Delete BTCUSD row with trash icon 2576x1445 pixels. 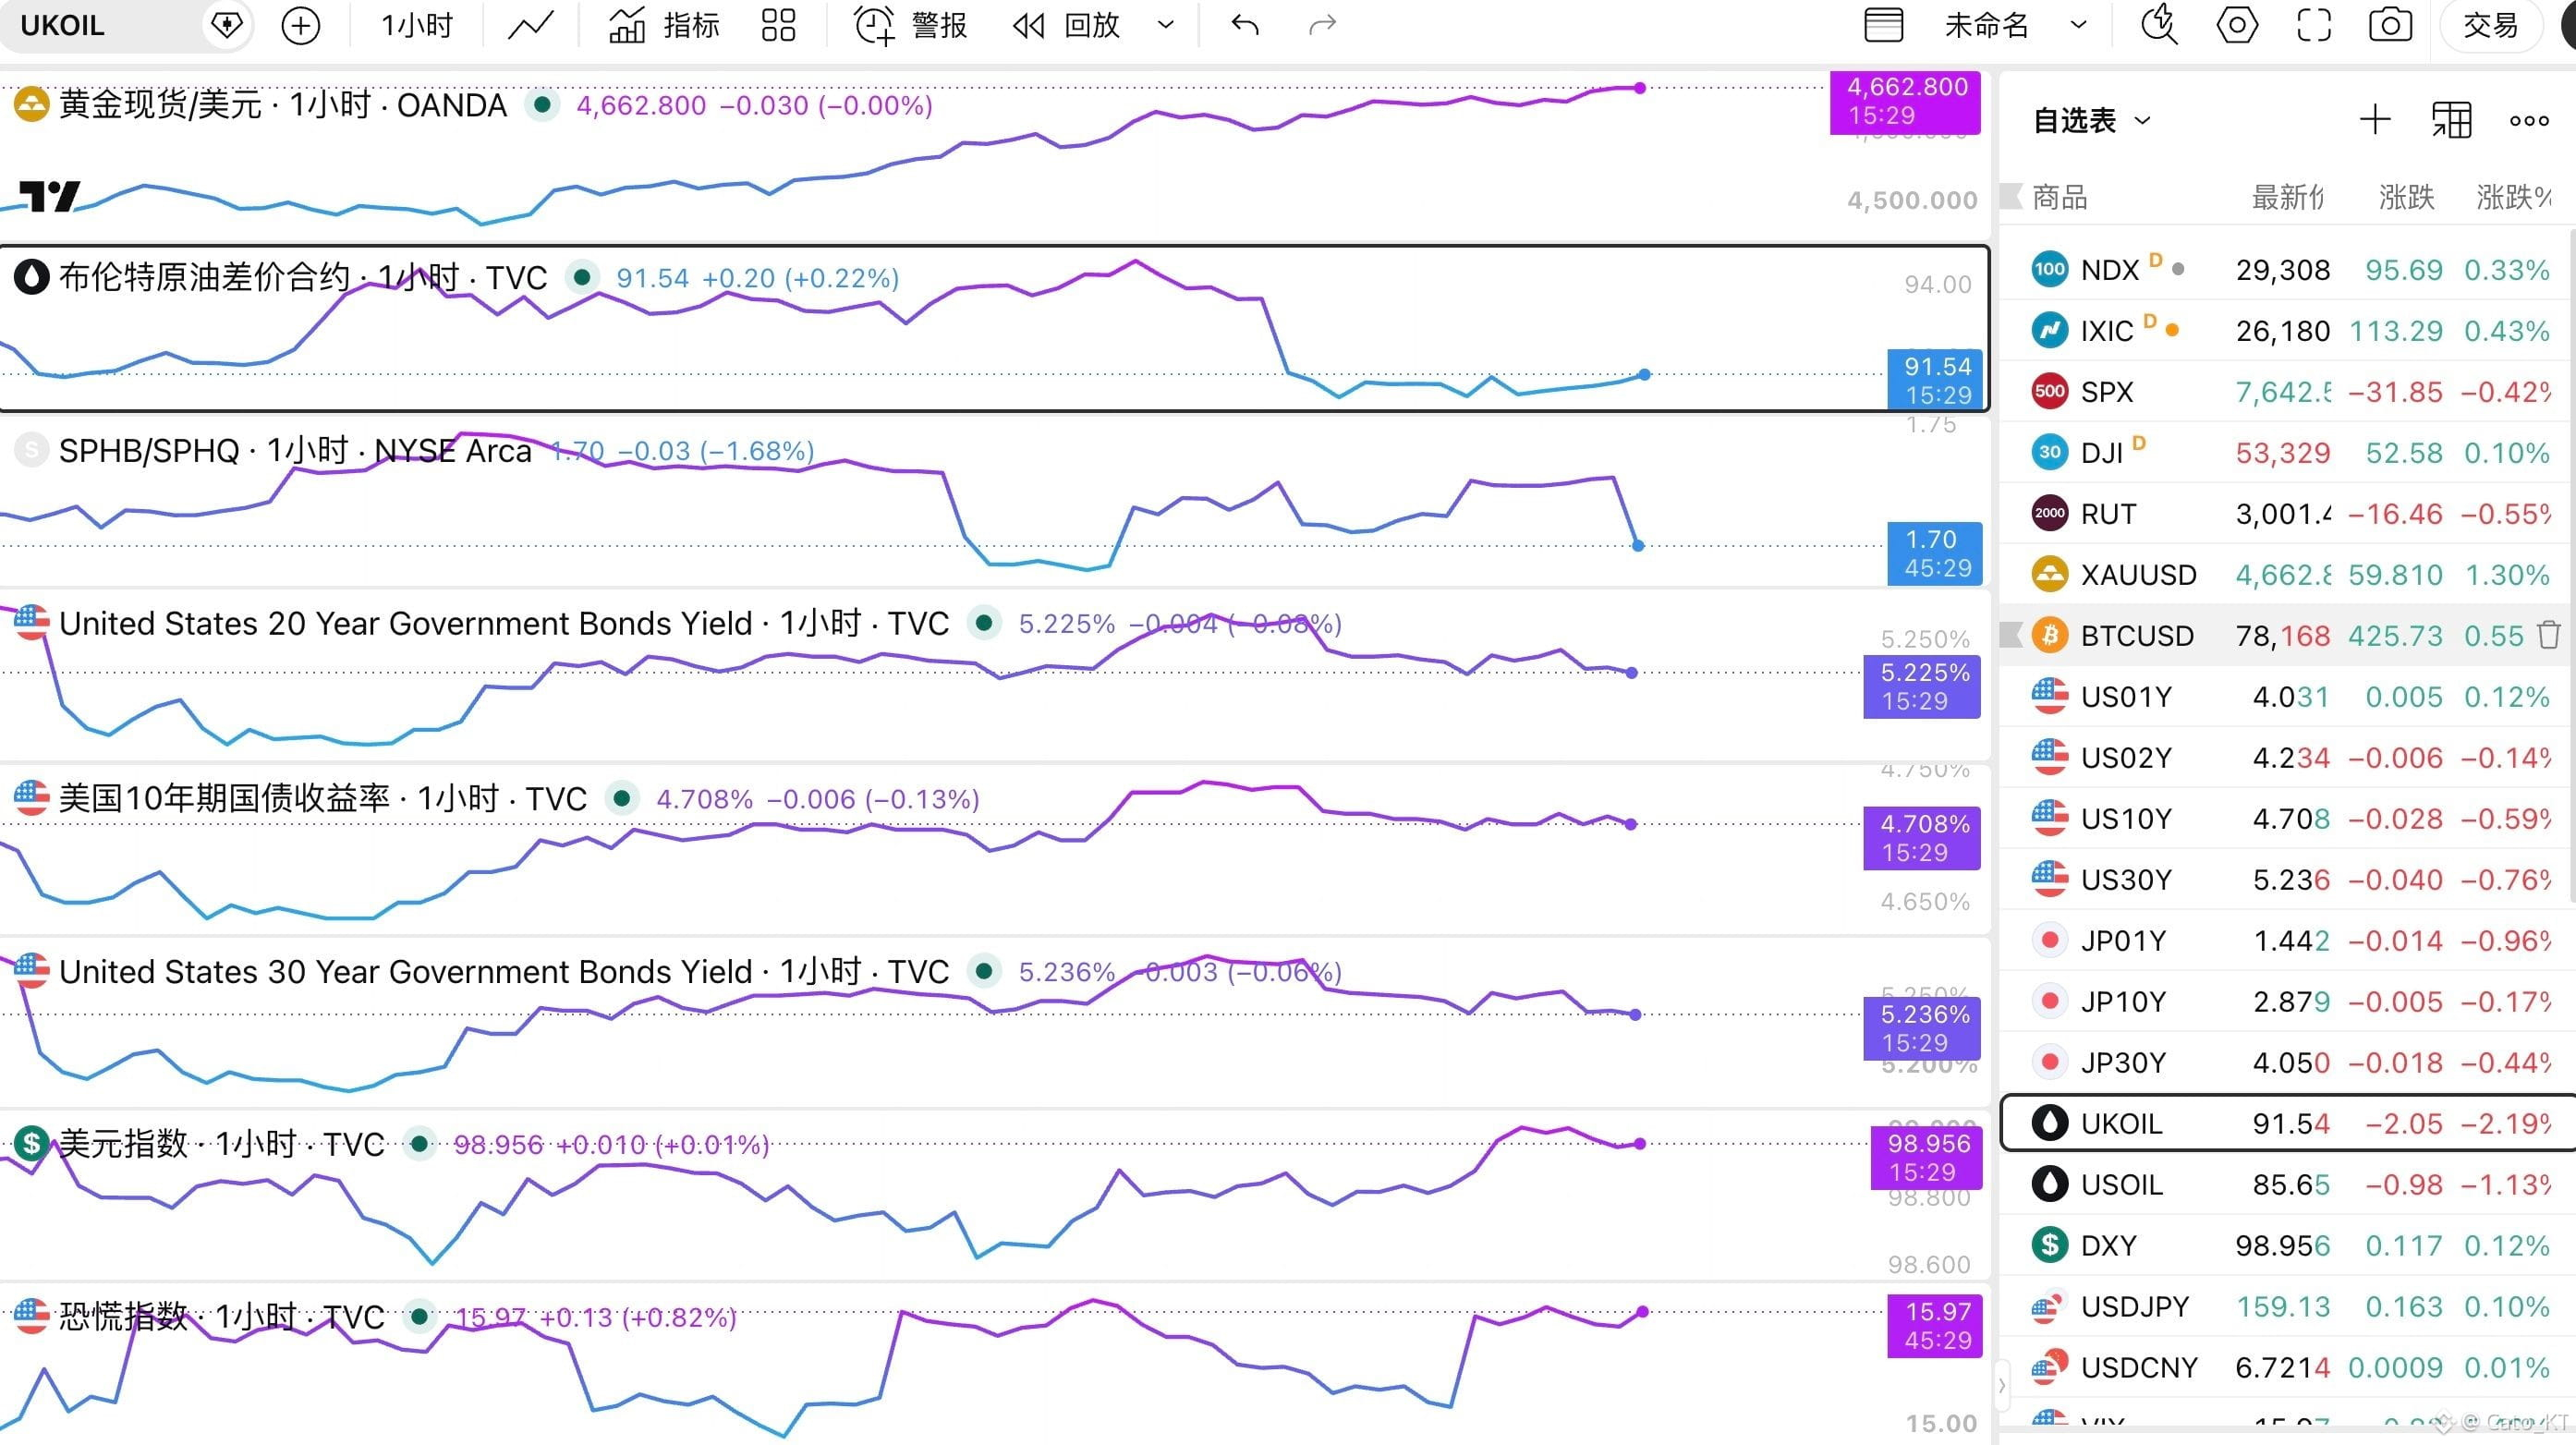tap(2549, 634)
